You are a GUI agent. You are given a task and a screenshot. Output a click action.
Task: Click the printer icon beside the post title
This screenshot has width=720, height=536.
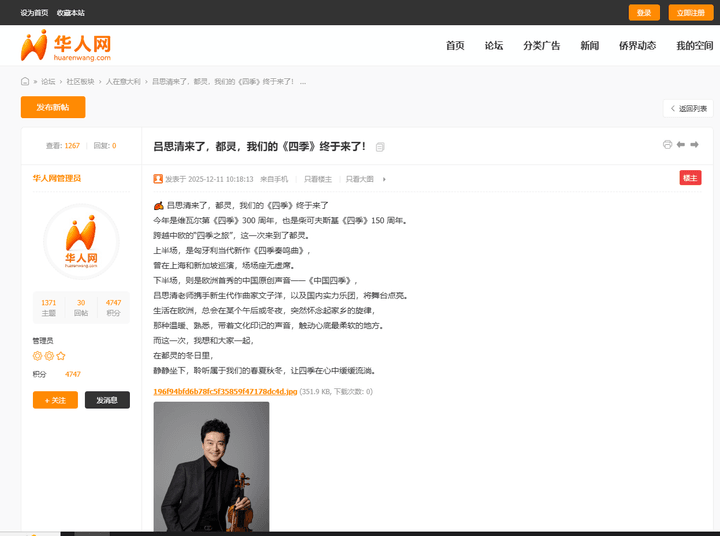pyautogui.click(x=667, y=145)
